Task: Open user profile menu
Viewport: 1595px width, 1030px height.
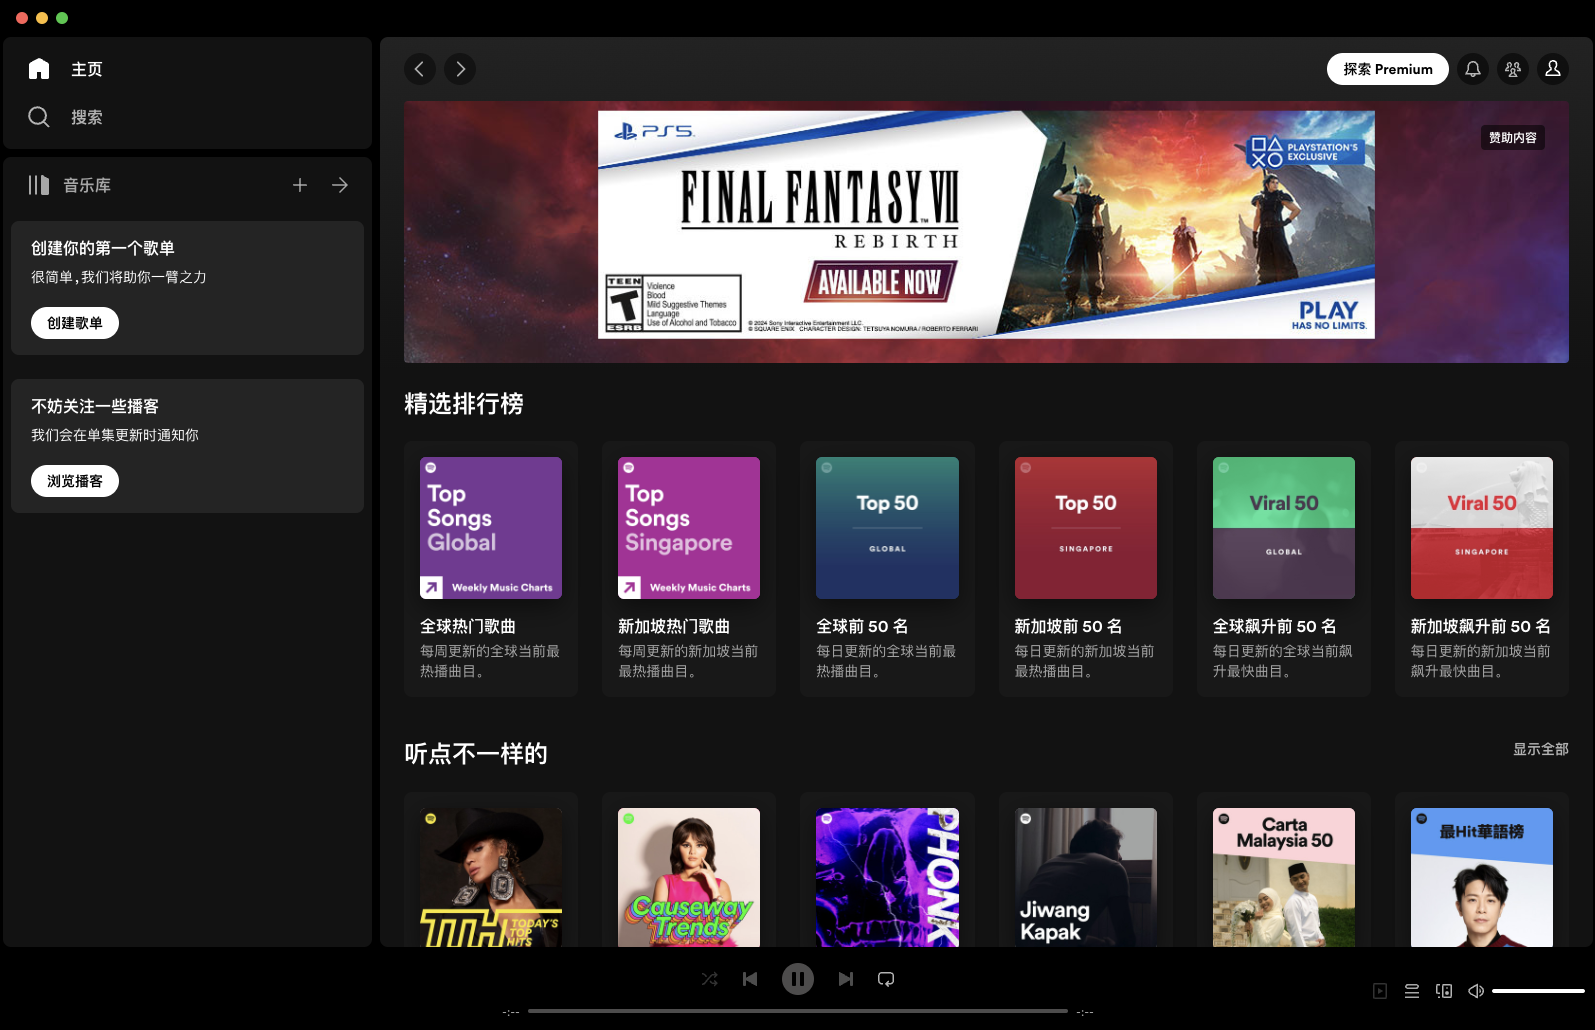Action: (x=1553, y=69)
